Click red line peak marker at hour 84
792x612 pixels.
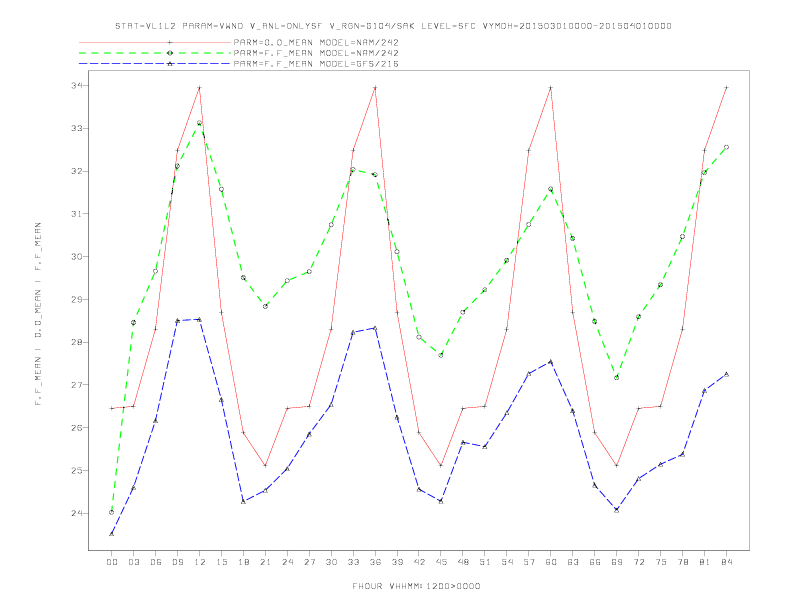726,87
